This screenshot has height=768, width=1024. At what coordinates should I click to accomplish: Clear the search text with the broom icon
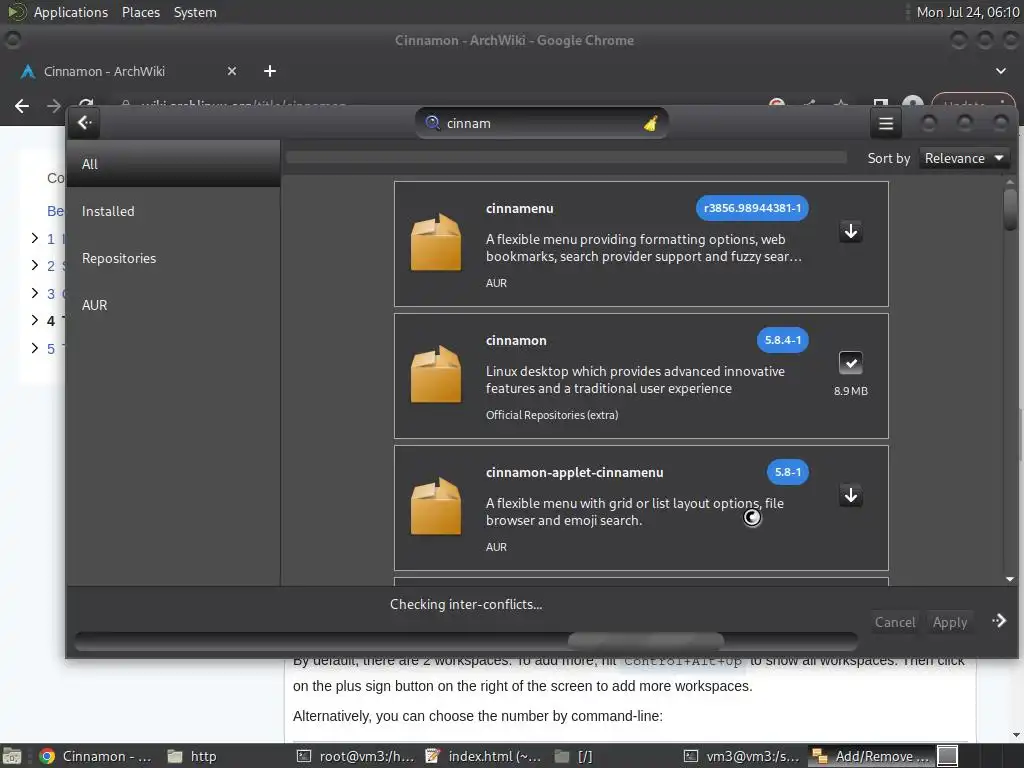650,123
